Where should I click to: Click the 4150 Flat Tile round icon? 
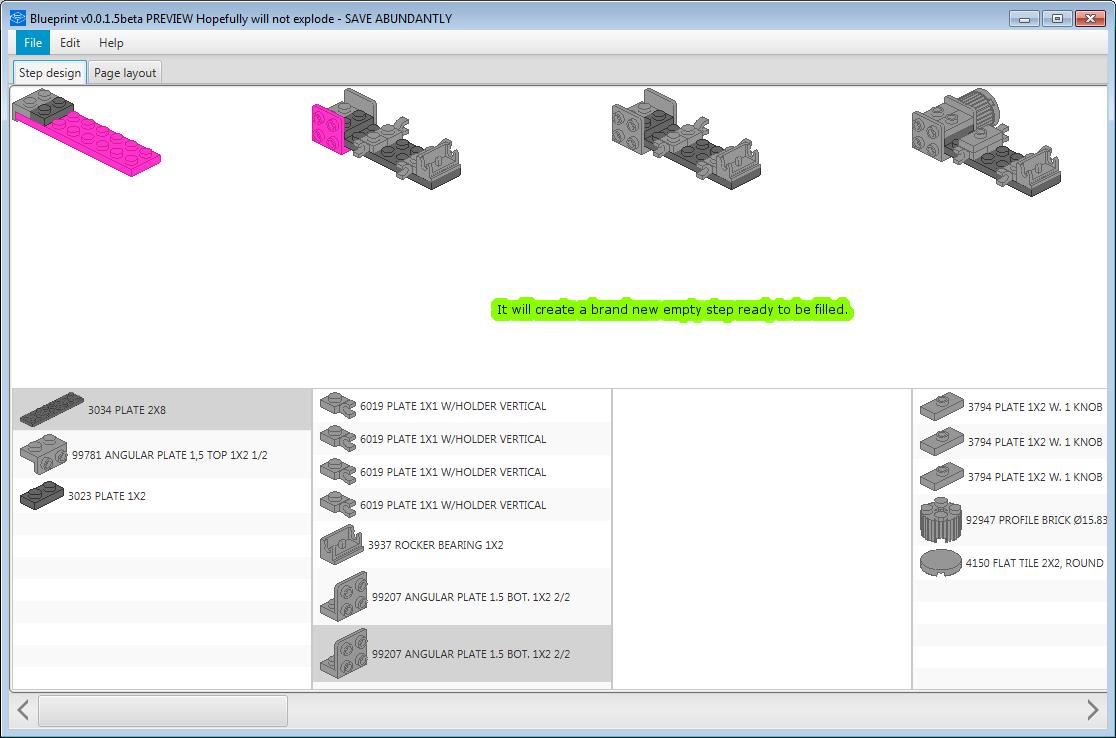pyautogui.click(x=941, y=563)
